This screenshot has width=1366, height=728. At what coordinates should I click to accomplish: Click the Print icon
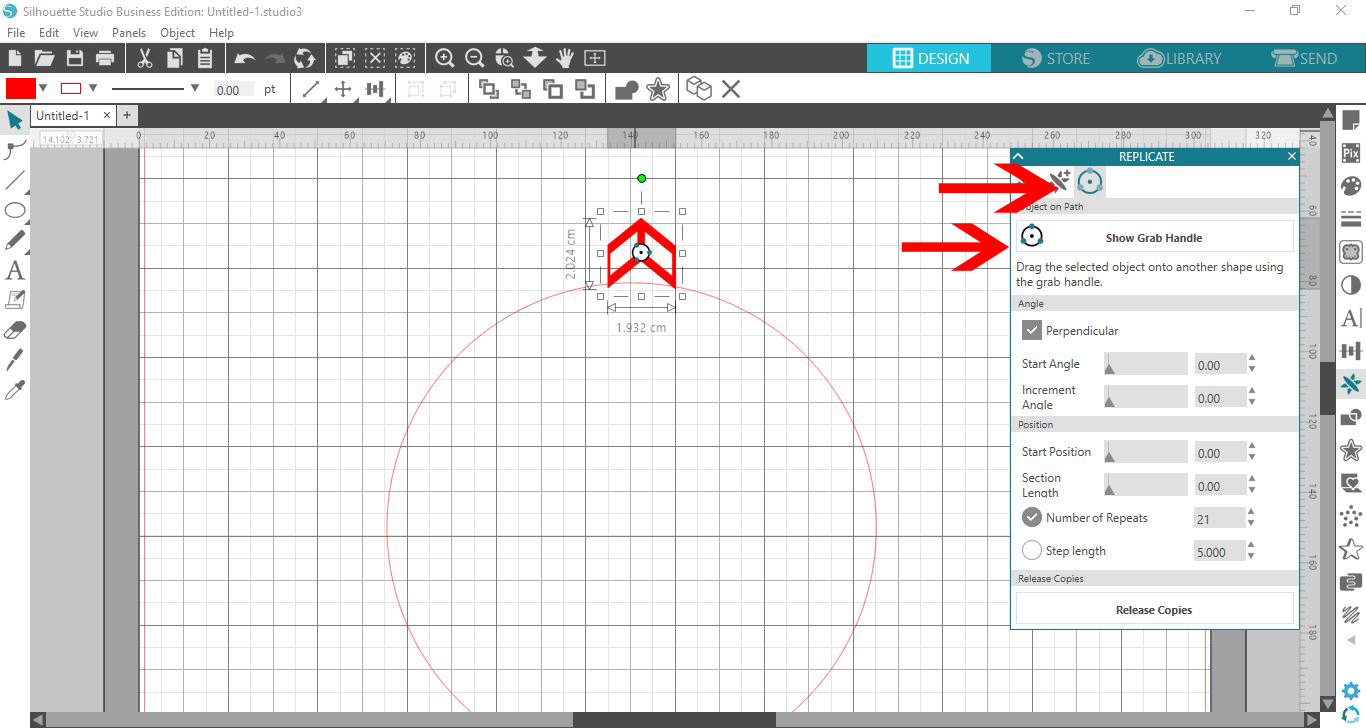(x=104, y=58)
